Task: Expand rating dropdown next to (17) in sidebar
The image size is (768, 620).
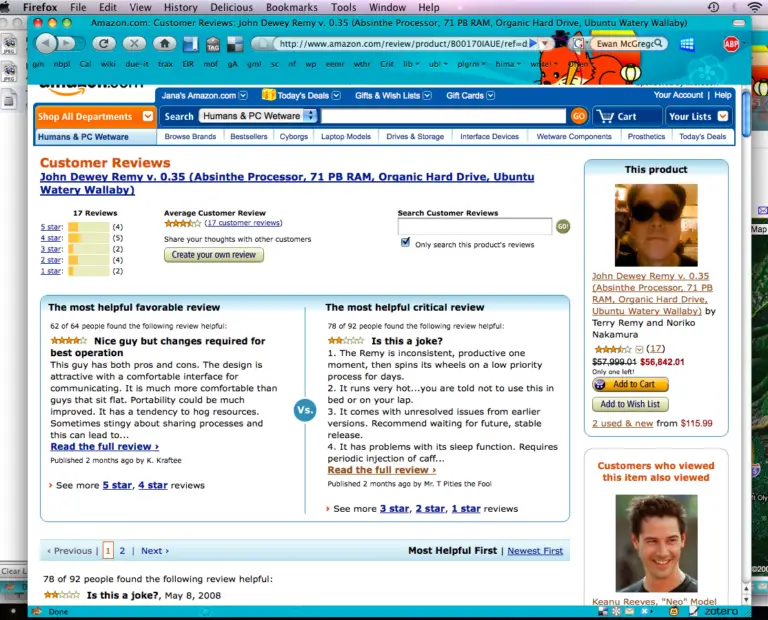Action: tap(639, 349)
